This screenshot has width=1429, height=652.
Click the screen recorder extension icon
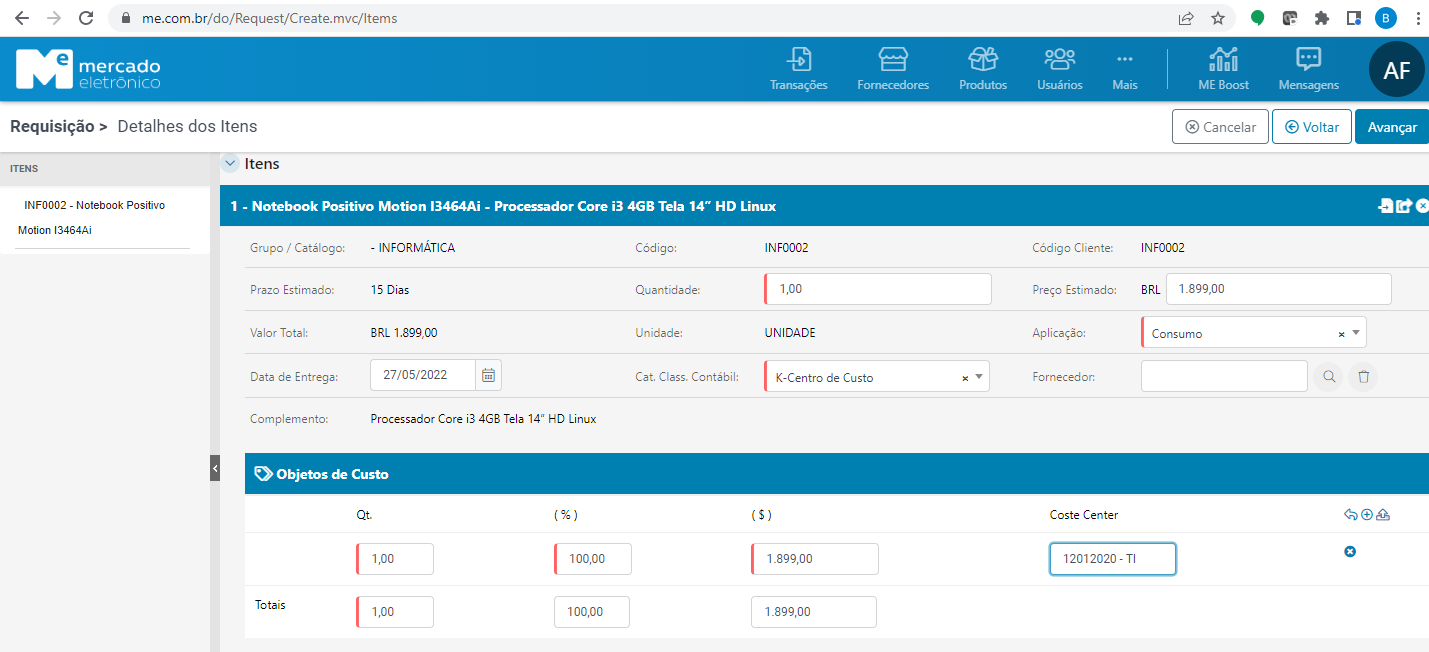tap(1290, 18)
